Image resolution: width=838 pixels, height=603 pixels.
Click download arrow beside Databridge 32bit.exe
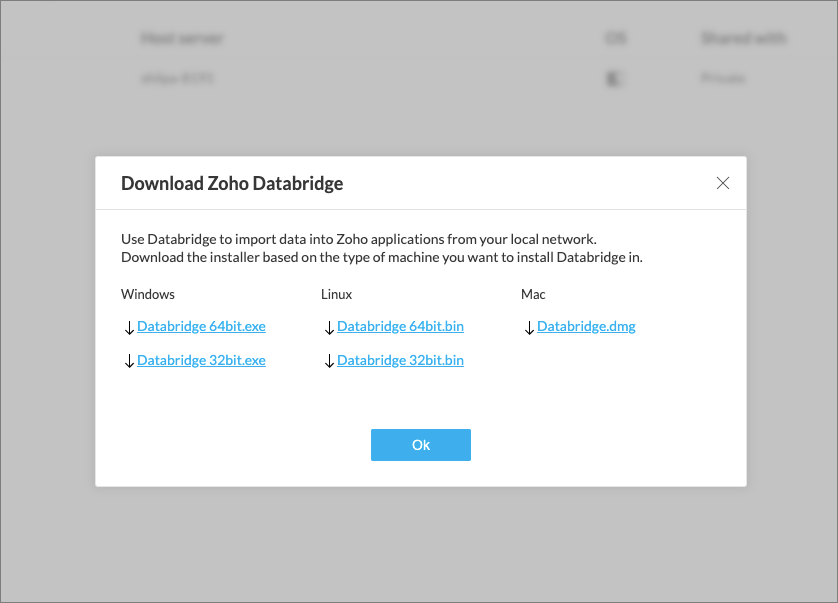click(129, 362)
